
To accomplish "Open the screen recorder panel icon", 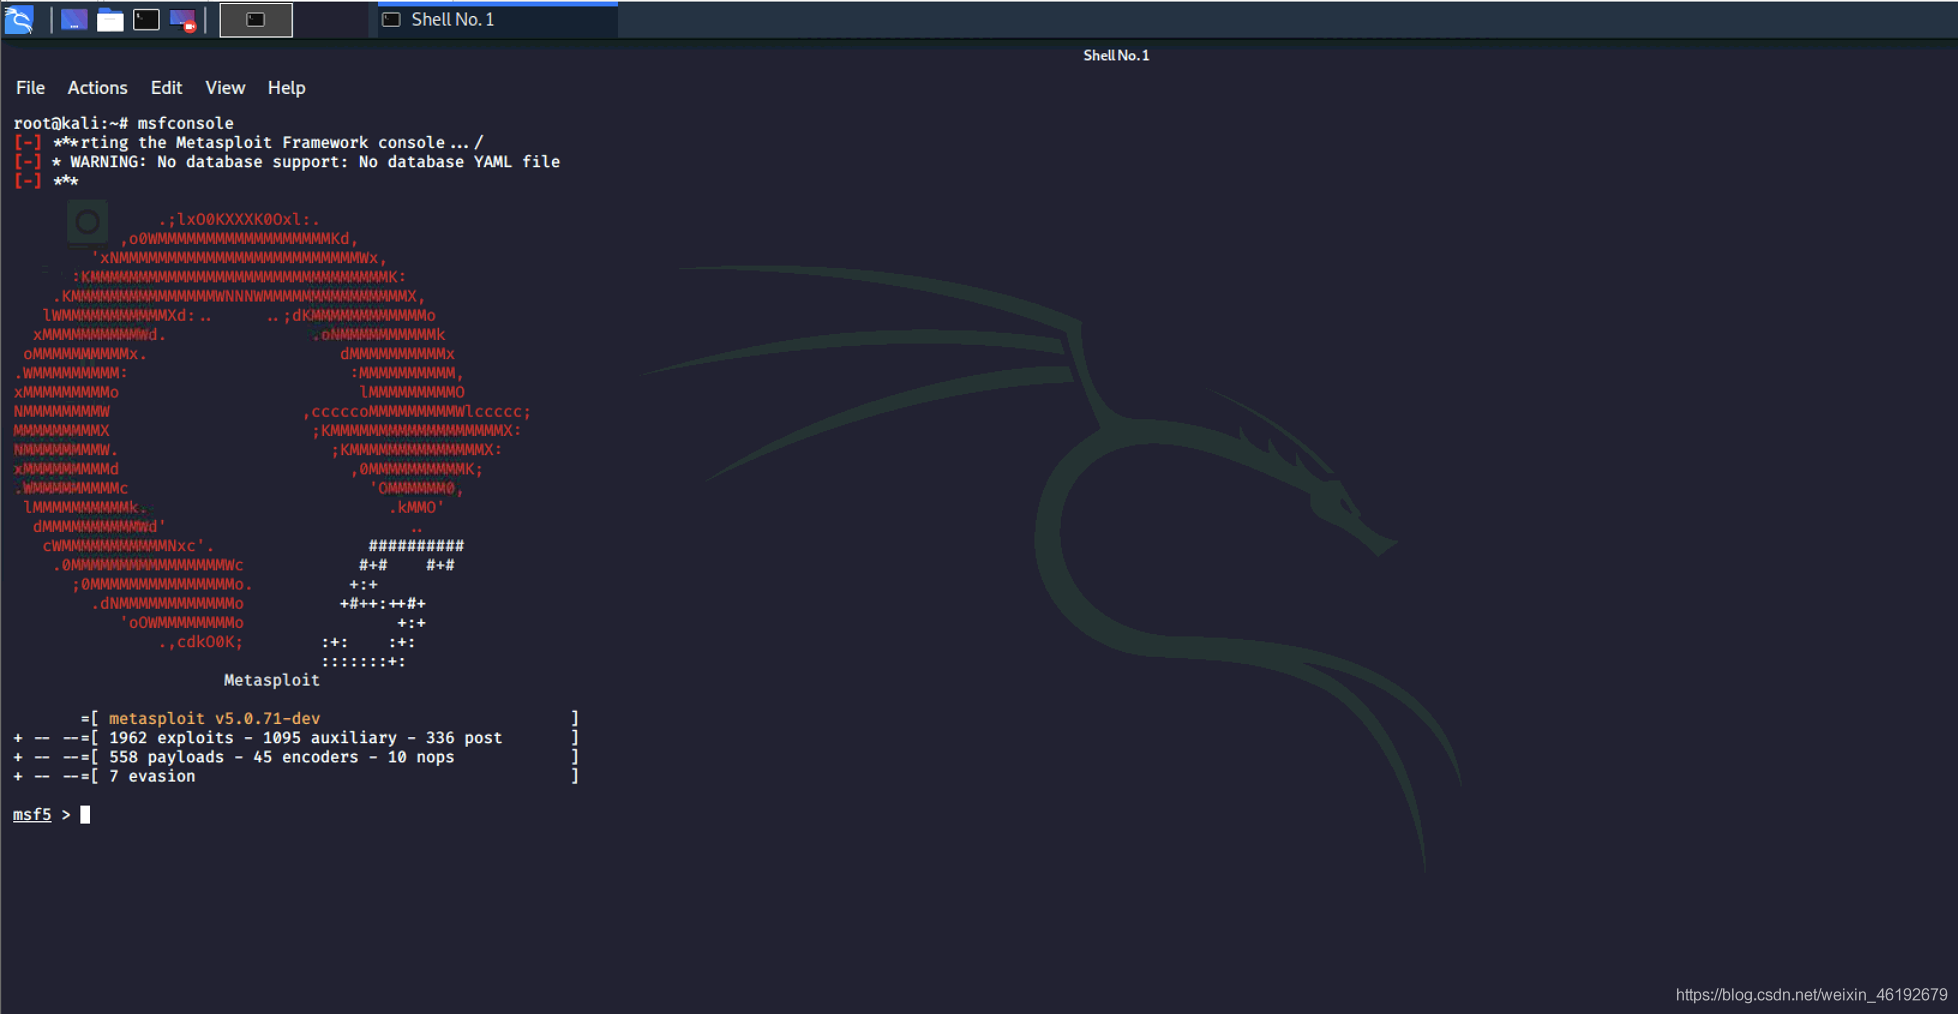I will pos(183,20).
